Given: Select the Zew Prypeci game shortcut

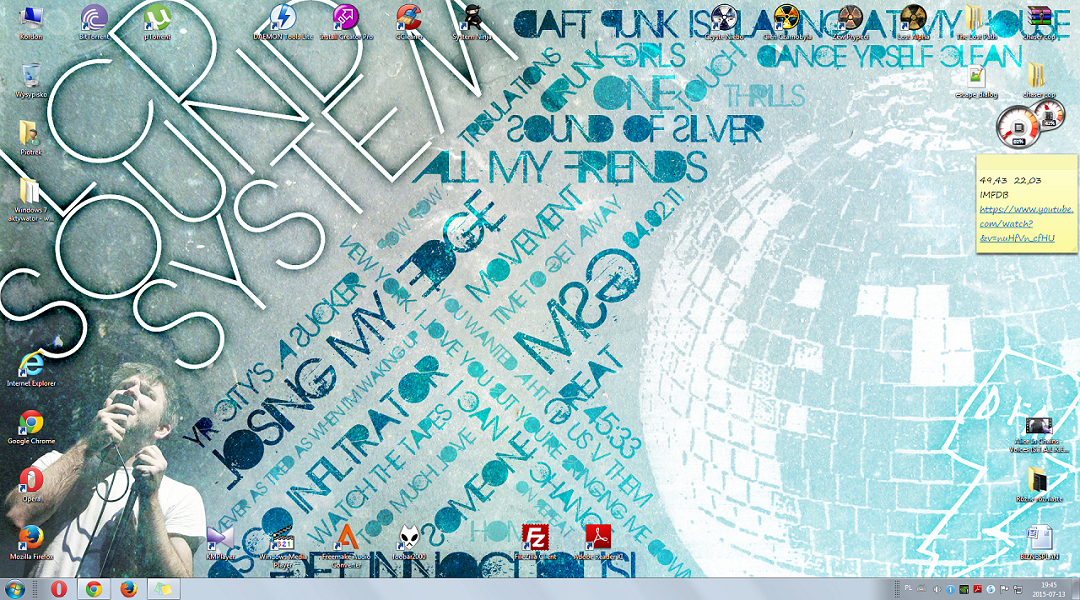Looking at the screenshot, I should point(850,21).
